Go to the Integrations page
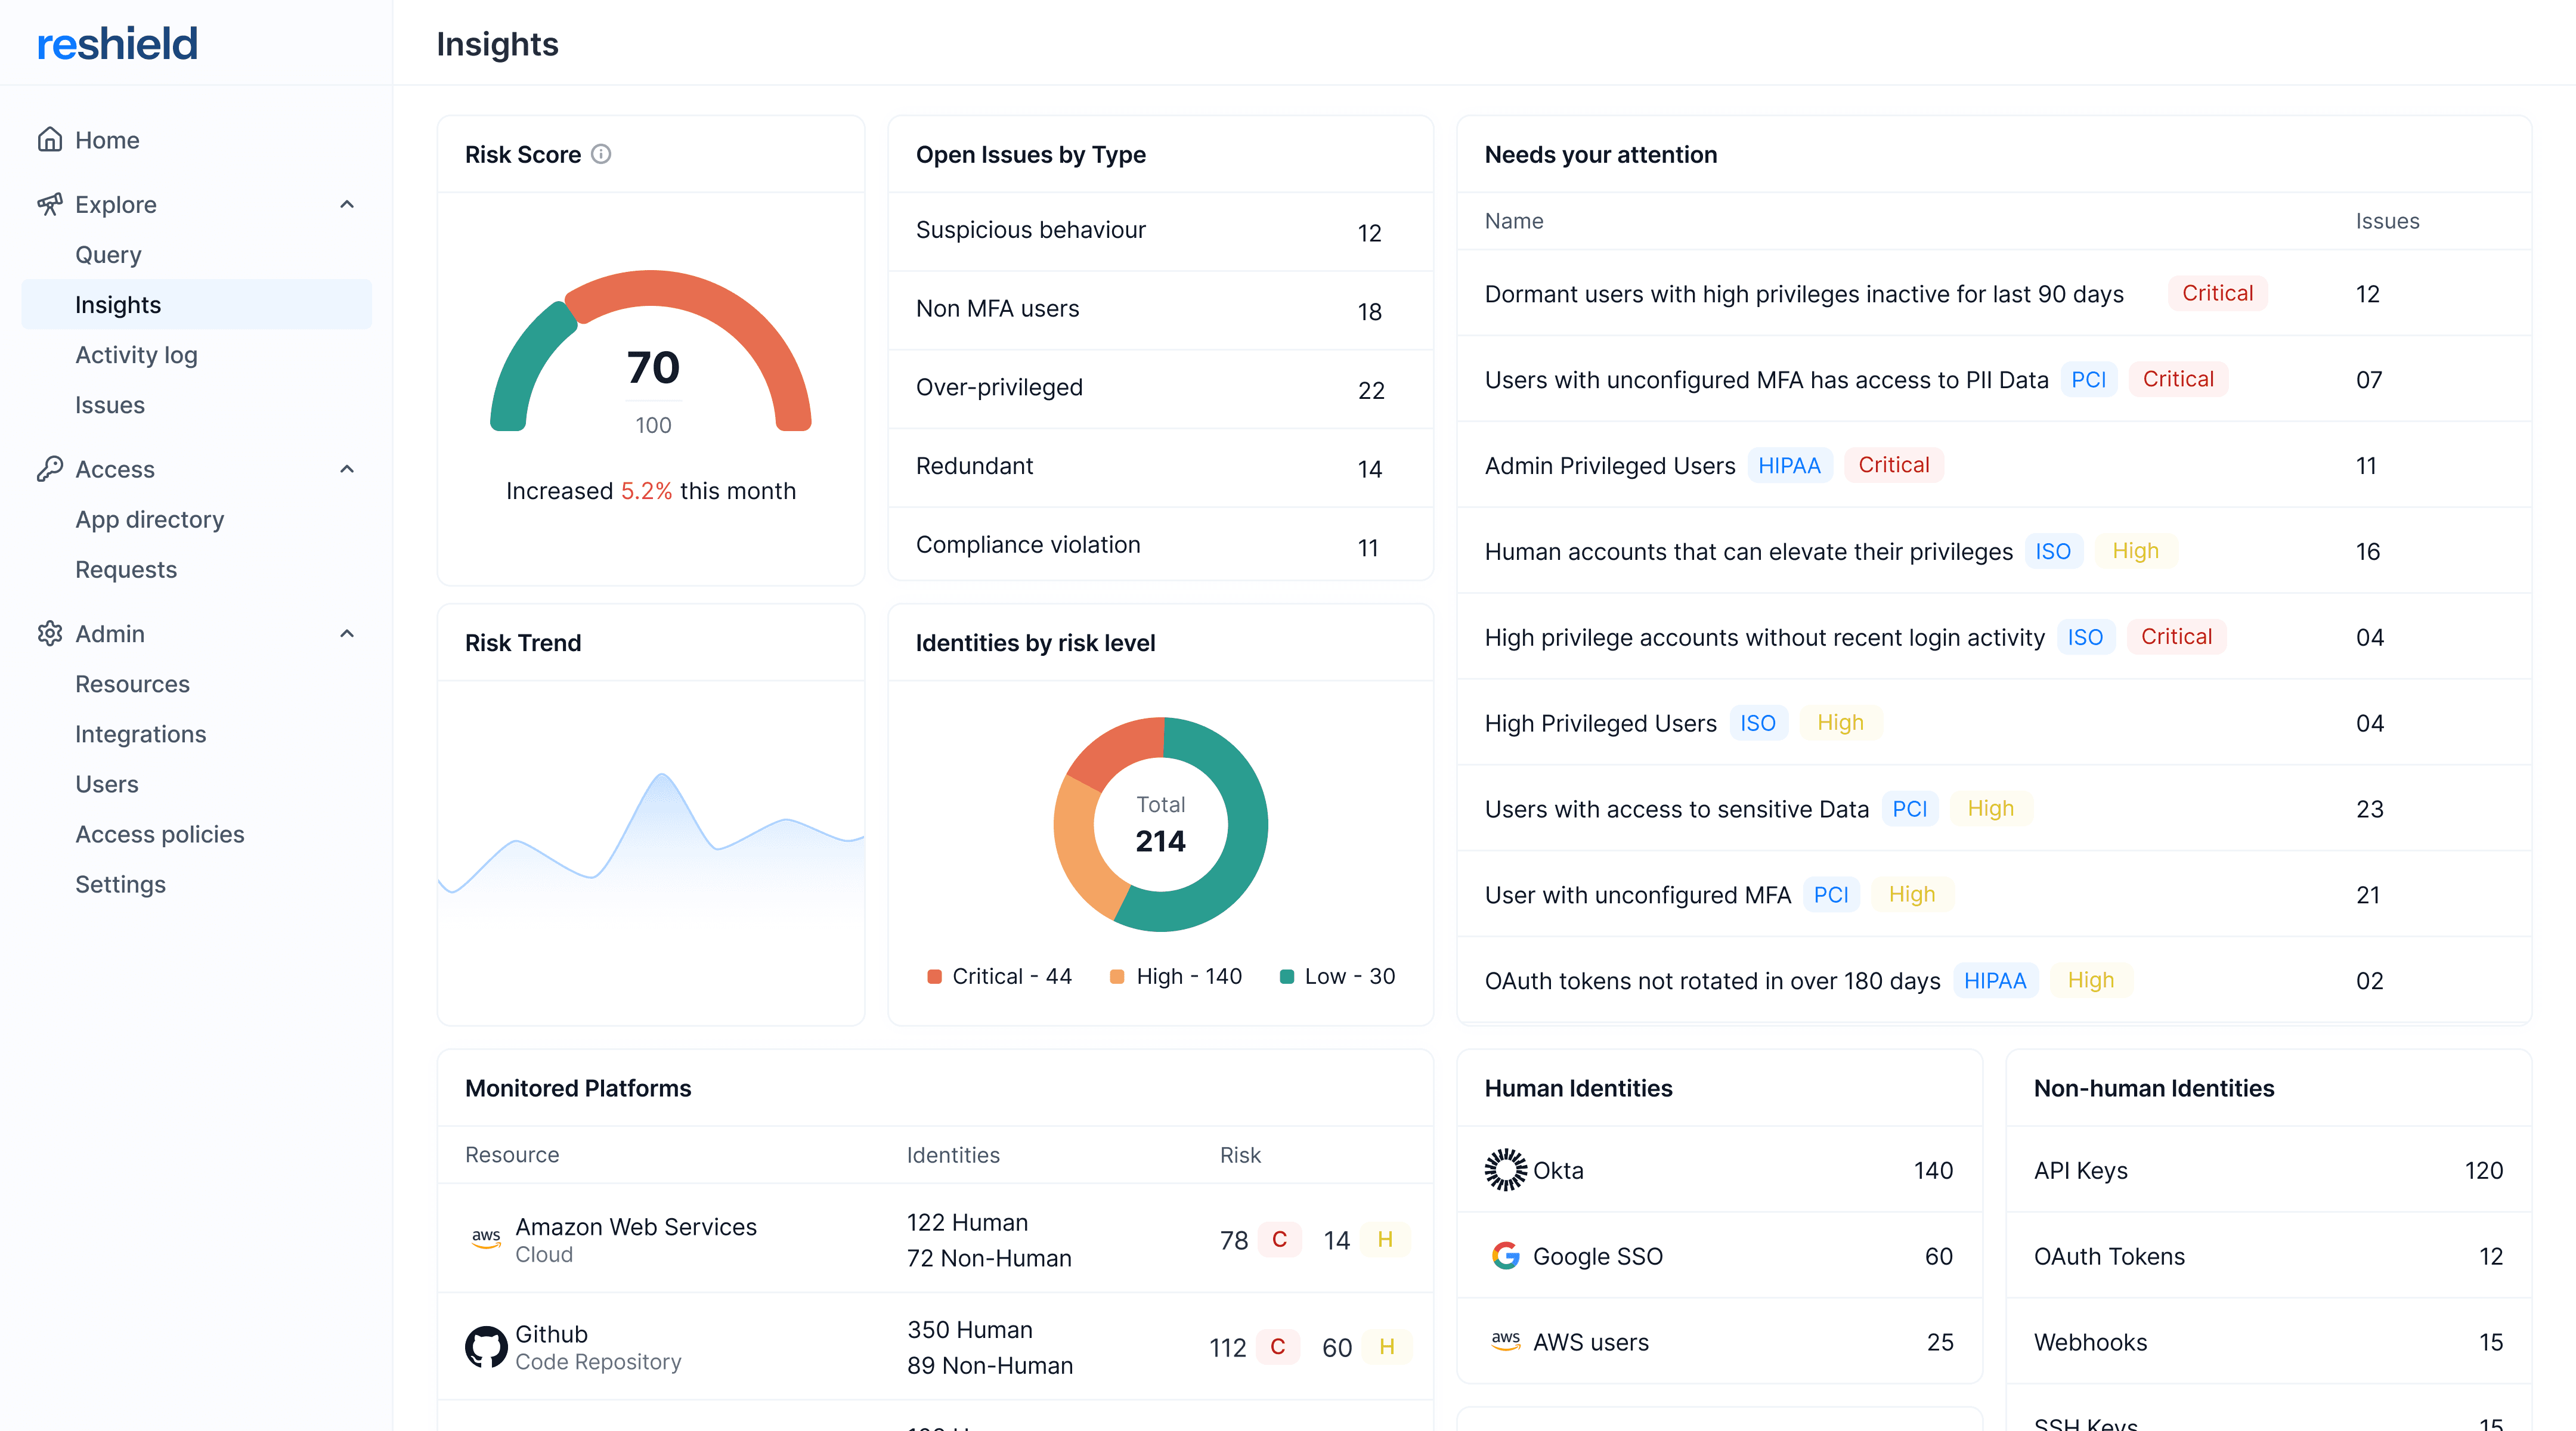 click(x=141, y=734)
